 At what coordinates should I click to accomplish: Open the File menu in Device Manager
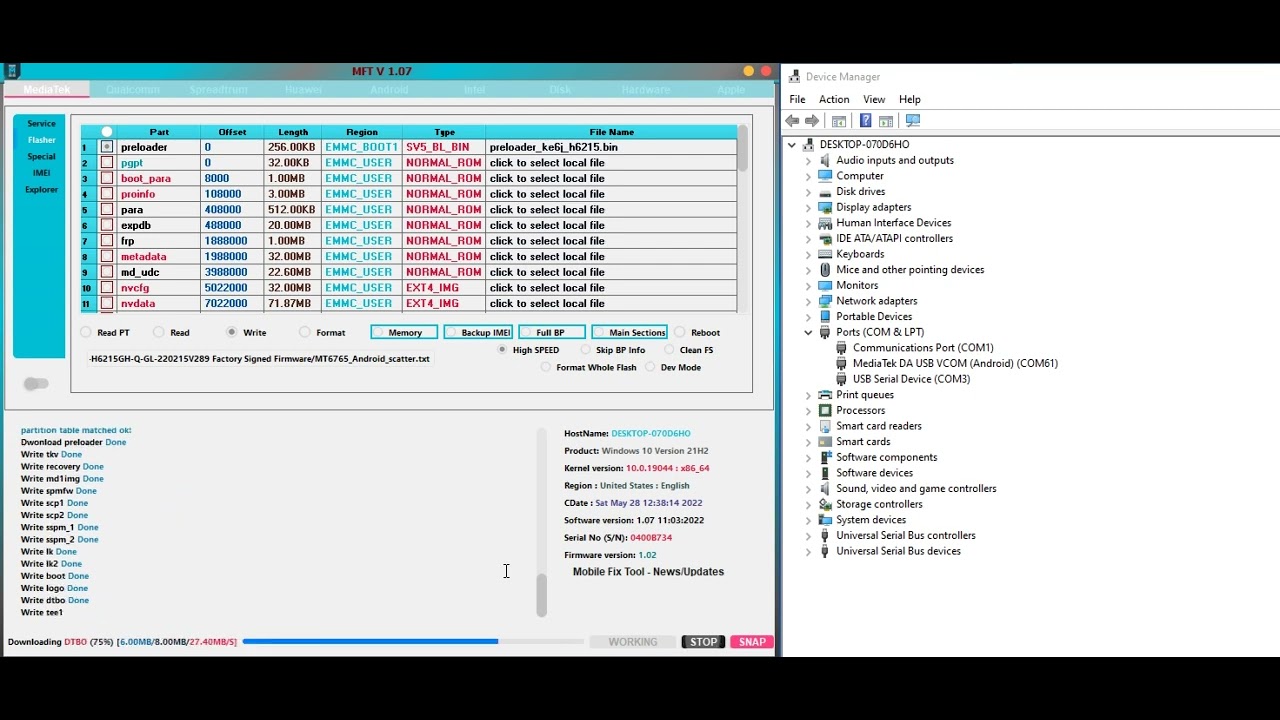(x=797, y=100)
